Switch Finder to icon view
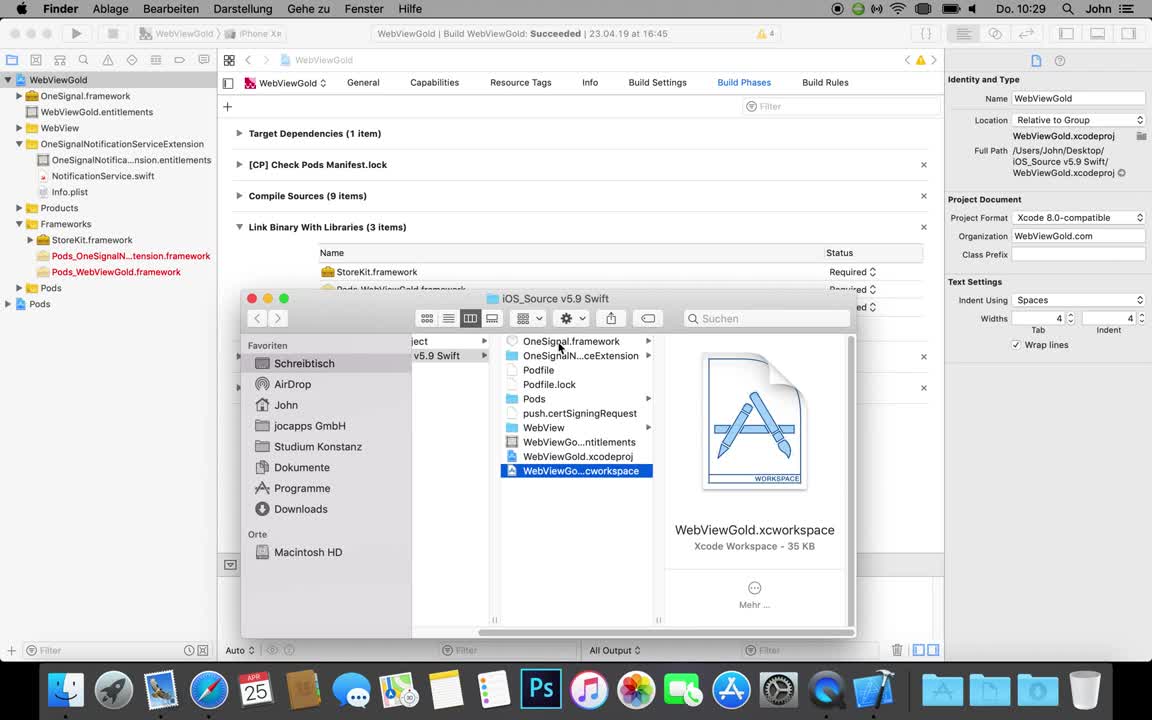This screenshot has height=720, width=1152. coord(427,318)
